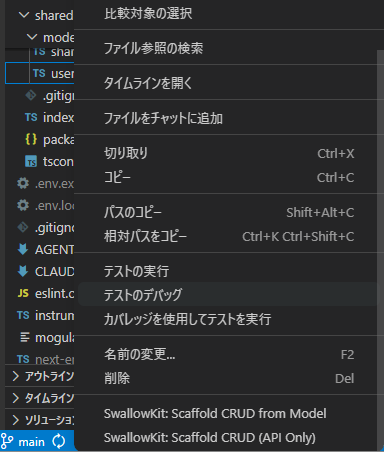Click the git branch icon in status bar

pos(7,441)
